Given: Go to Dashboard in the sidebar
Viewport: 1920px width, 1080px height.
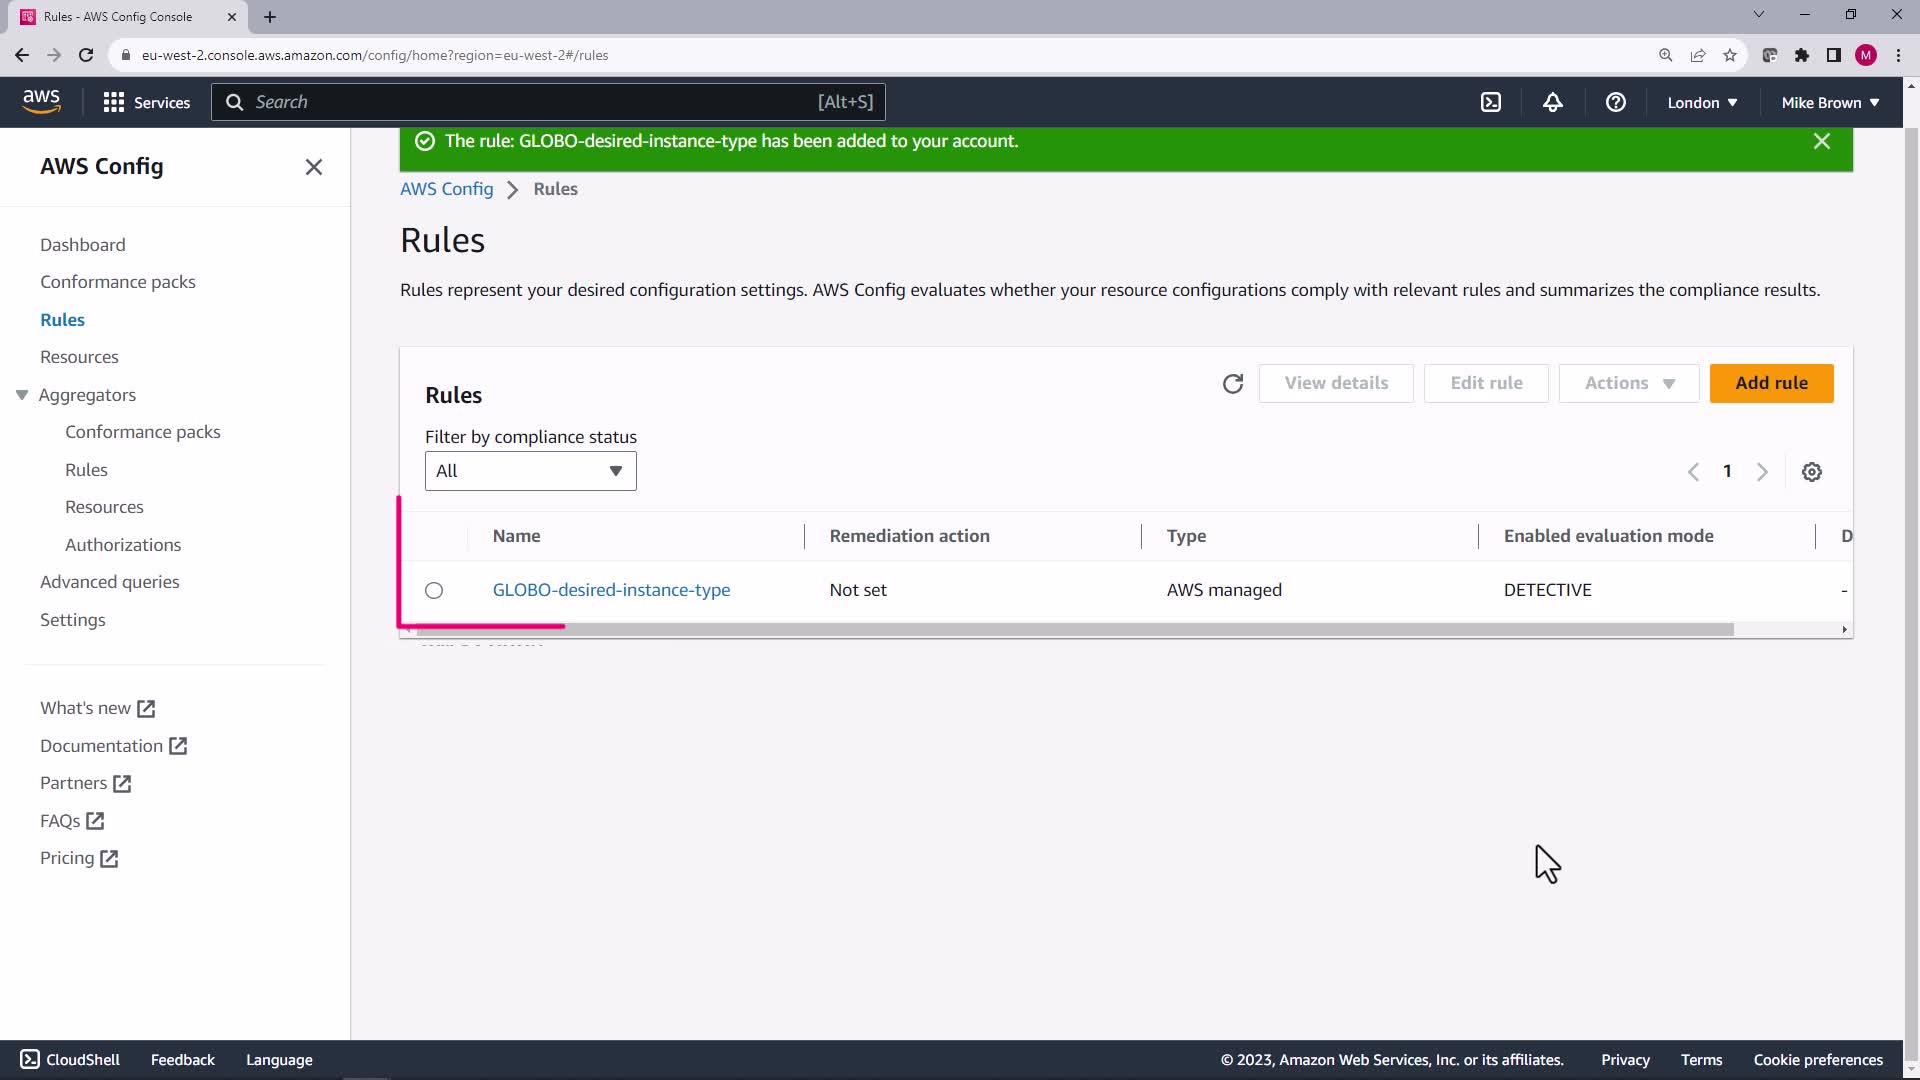Looking at the screenshot, I should [x=82, y=245].
